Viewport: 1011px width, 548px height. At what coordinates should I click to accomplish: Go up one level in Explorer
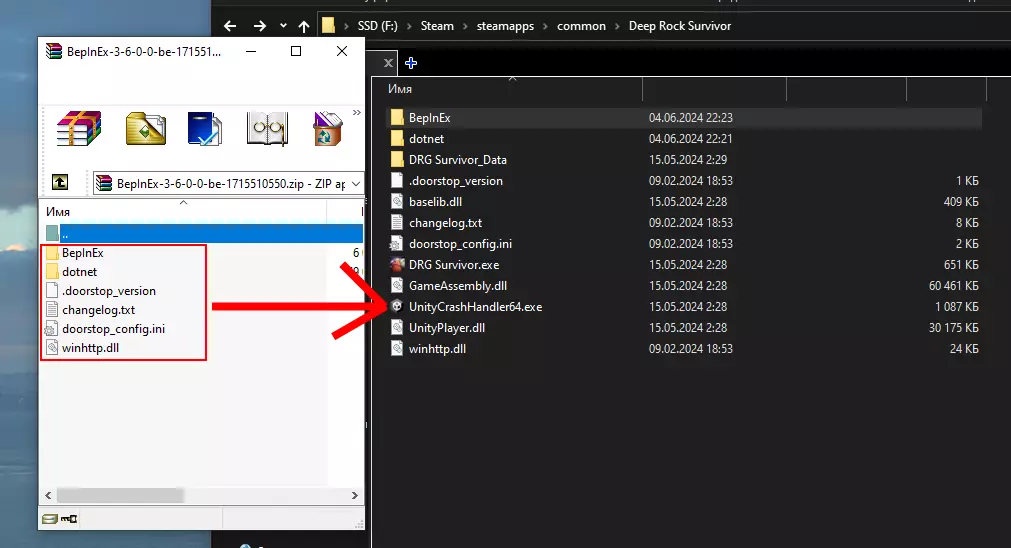pos(304,26)
